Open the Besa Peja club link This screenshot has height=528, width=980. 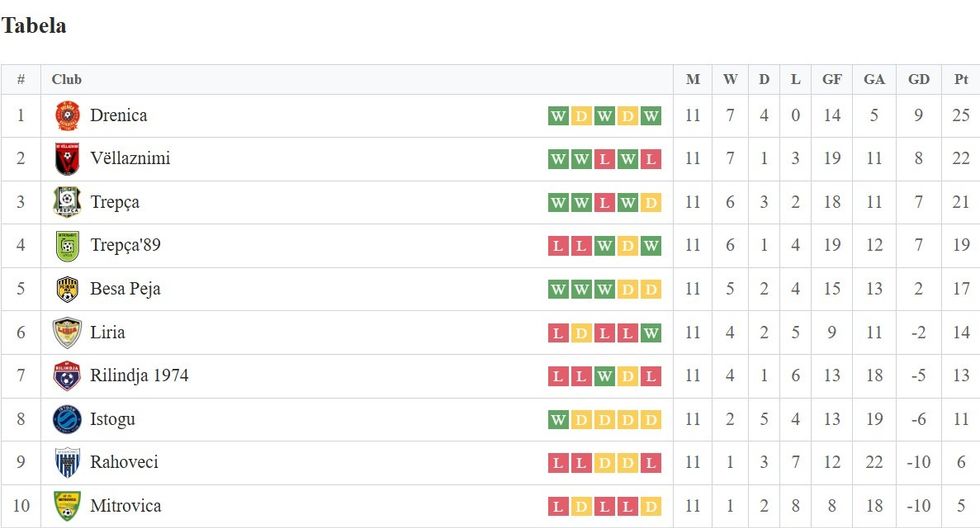click(125, 289)
